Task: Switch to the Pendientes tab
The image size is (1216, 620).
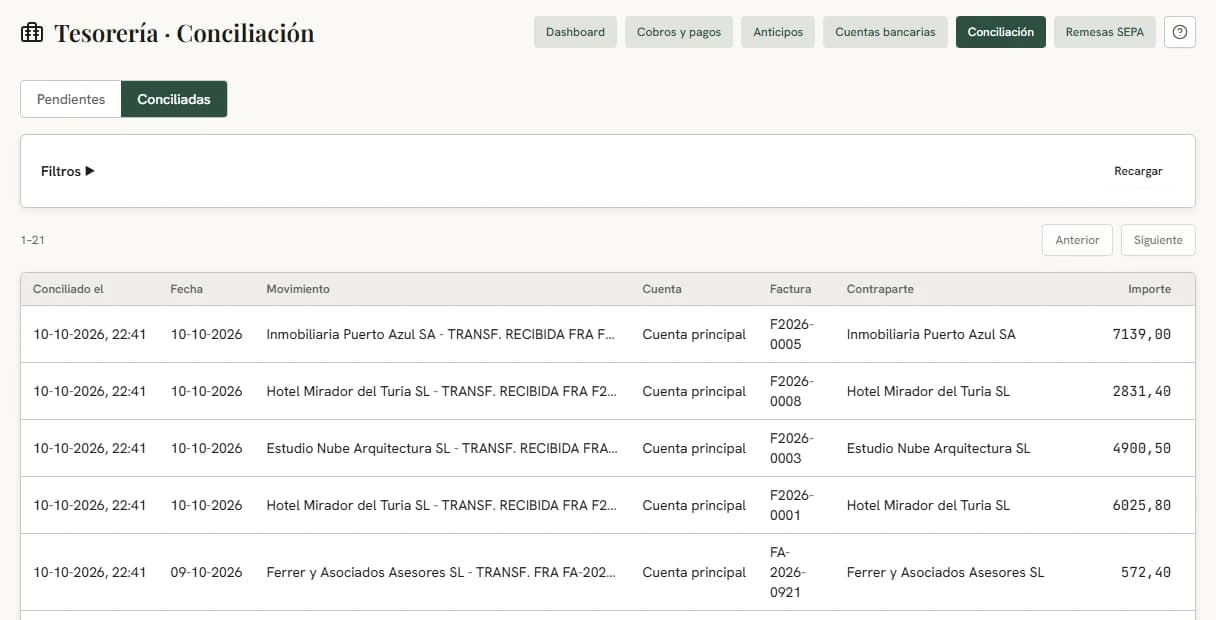Action: (x=71, y=99)
